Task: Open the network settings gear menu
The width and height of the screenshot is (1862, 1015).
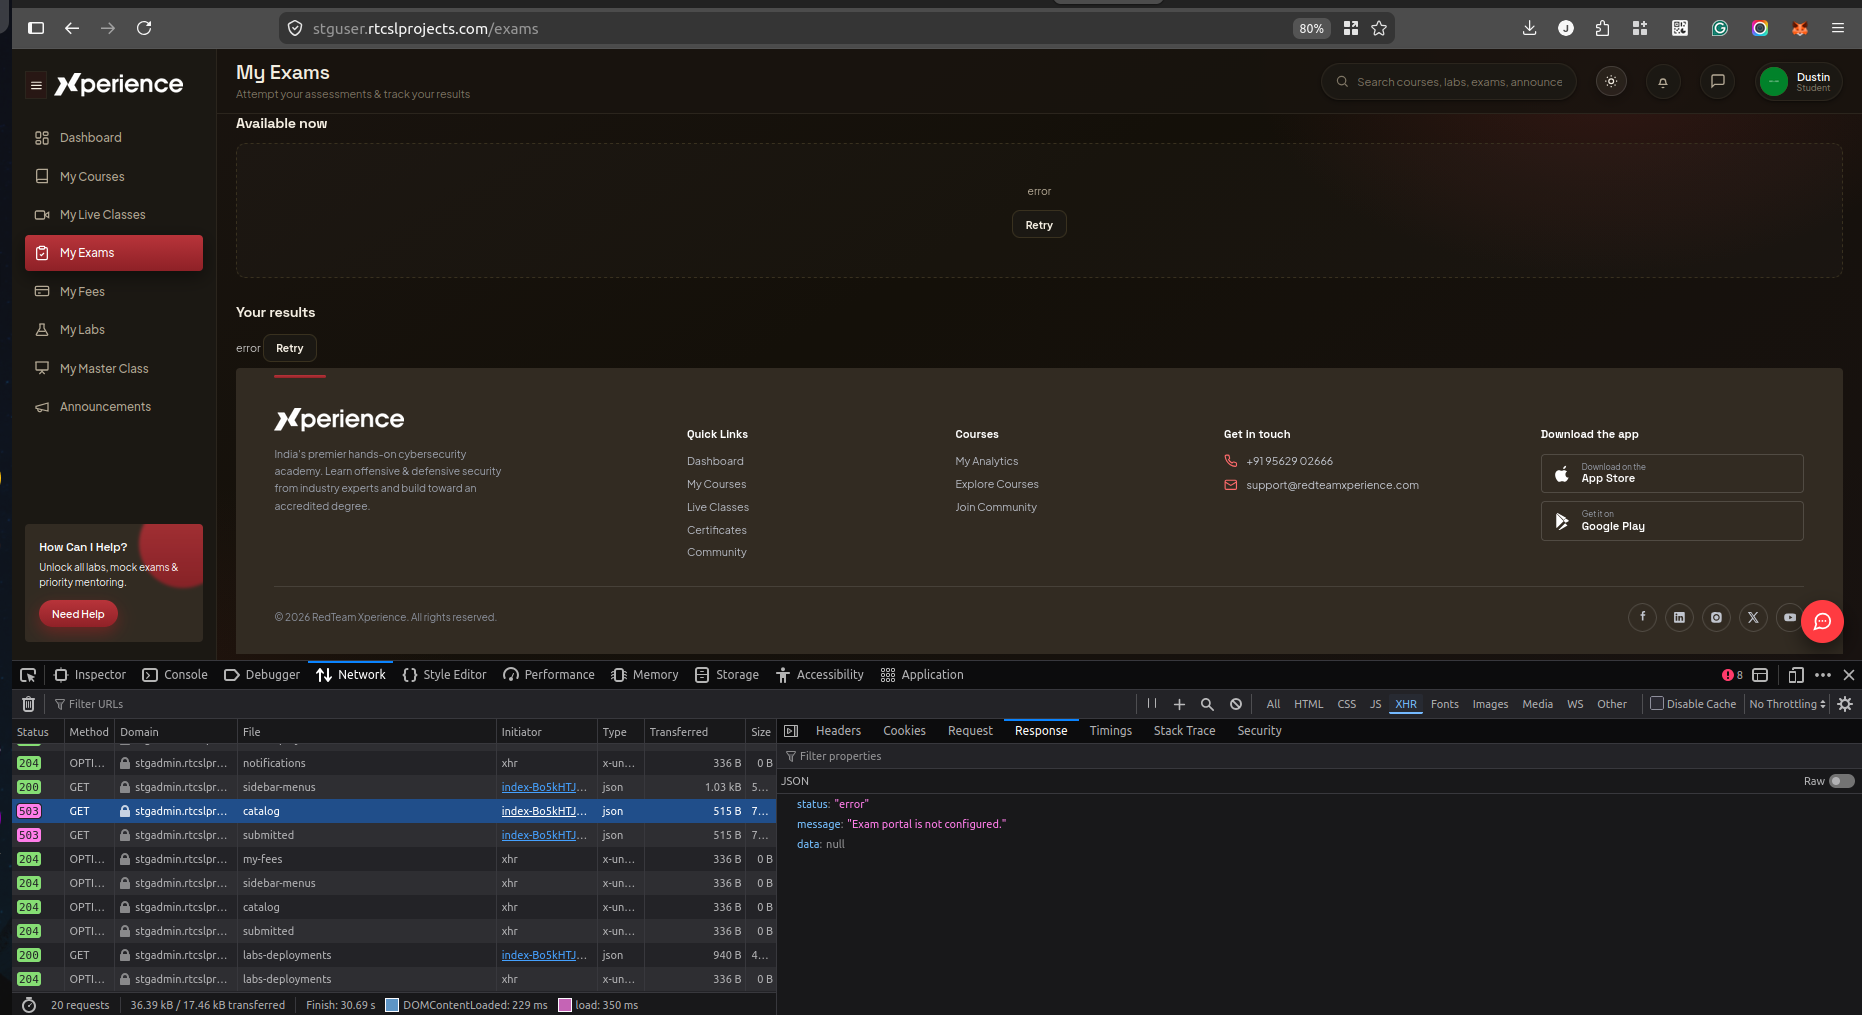Action: click(1845, 704)
